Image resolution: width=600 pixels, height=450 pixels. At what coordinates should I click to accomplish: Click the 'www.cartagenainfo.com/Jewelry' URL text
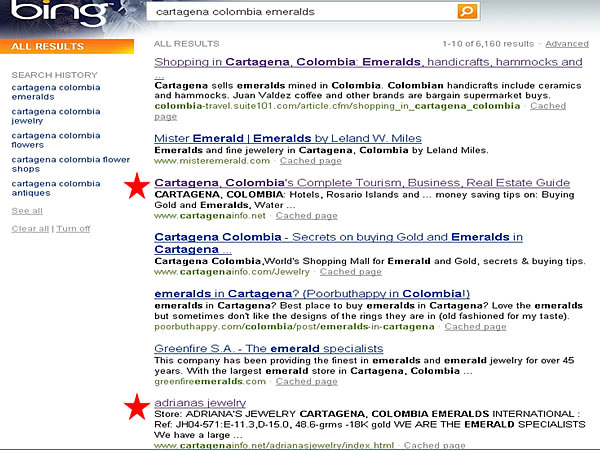pos(232,272)
